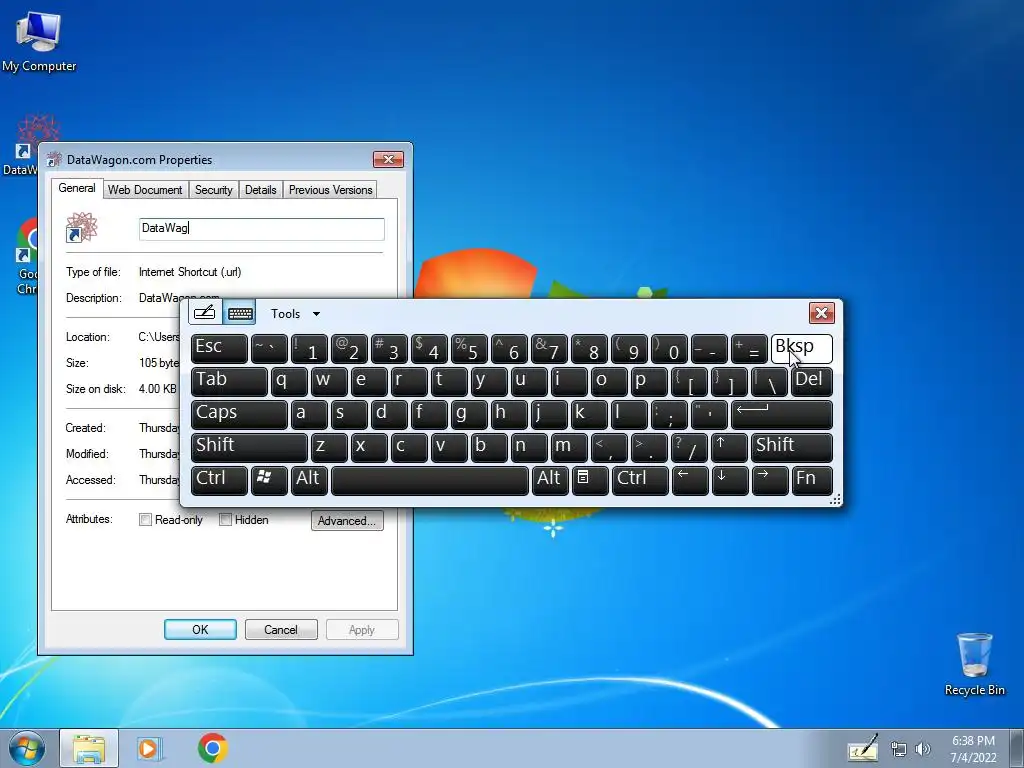The image size is (1024, 768).
Task: Confirm properties with OK button
Action: (x=200, y=630)
